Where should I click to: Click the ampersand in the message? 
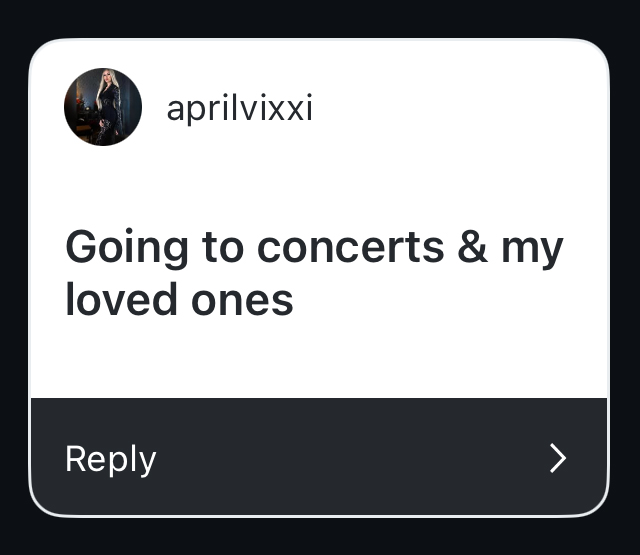473,247
